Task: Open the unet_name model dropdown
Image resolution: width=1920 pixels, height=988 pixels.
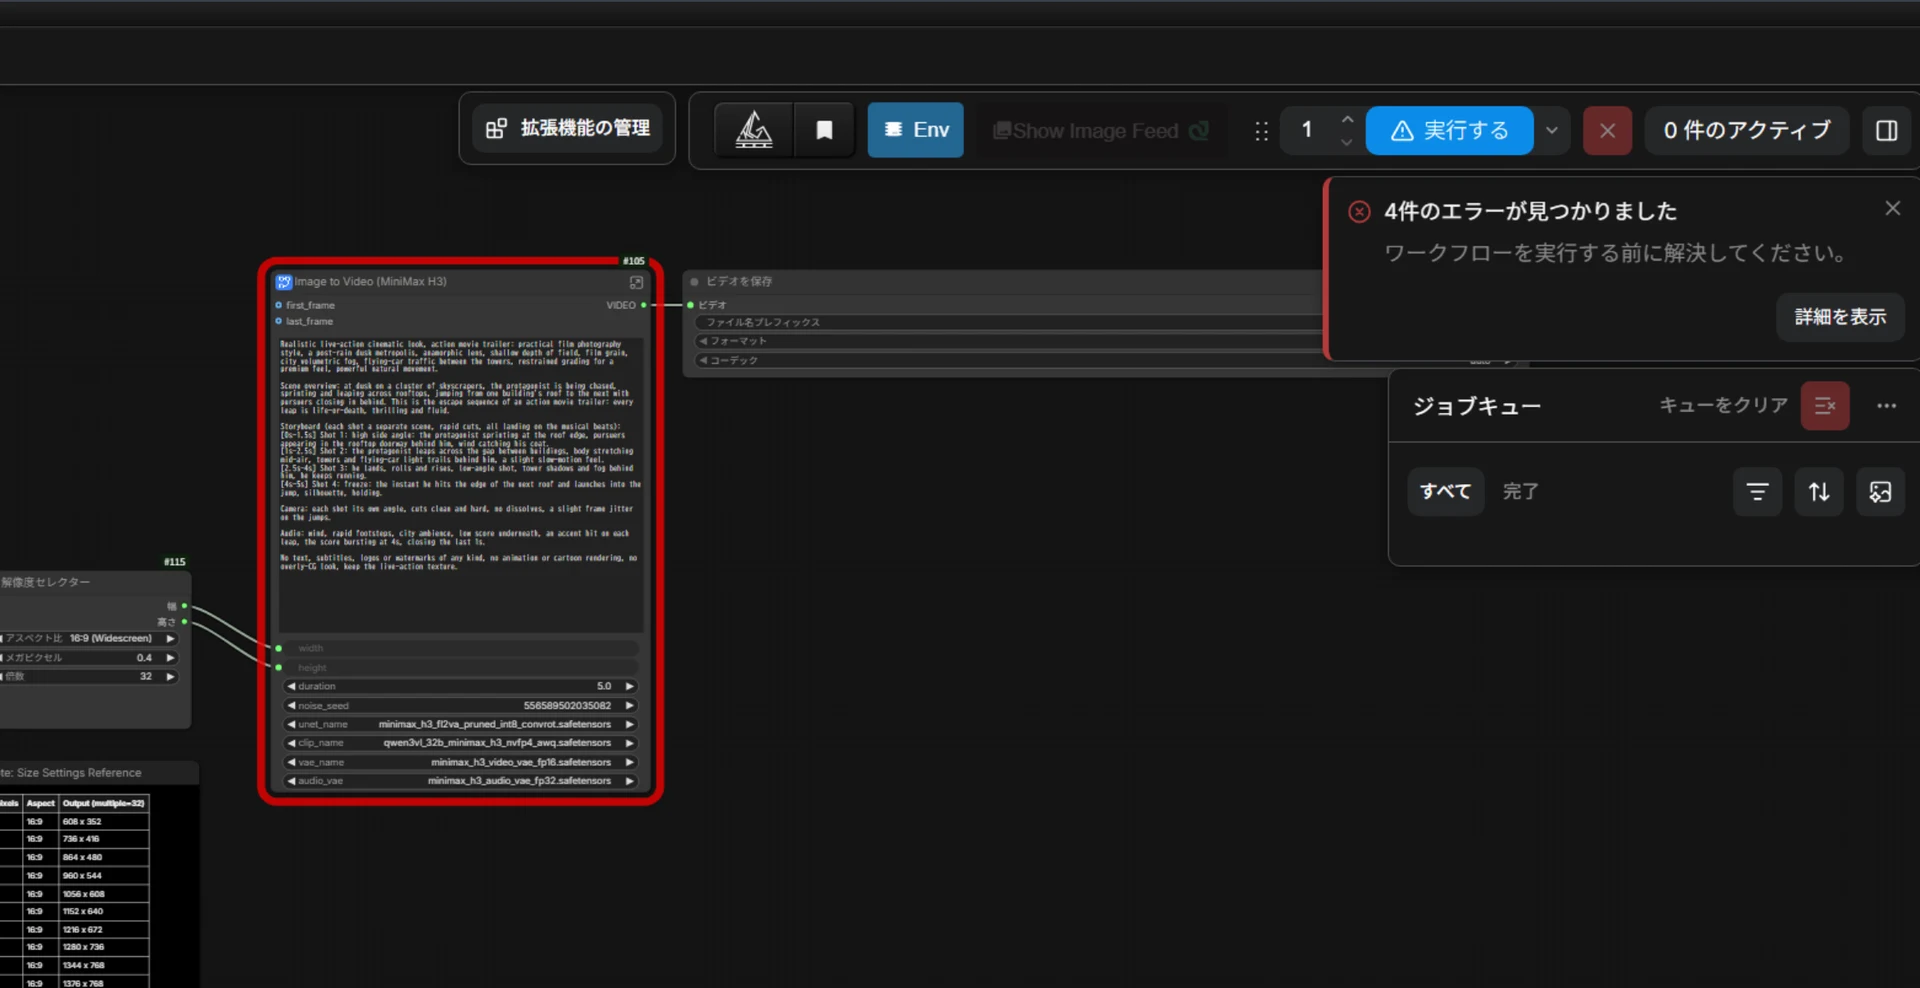Action: coord(461,724)
